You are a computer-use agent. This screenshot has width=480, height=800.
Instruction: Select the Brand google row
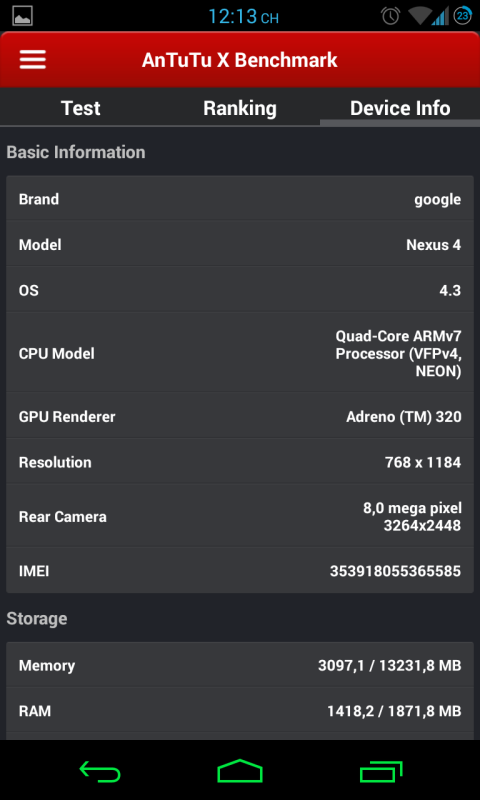[240, 198]
